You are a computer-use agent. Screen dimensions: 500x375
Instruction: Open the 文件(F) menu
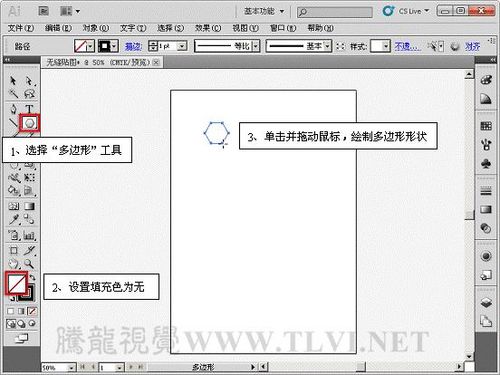point(21,28)
